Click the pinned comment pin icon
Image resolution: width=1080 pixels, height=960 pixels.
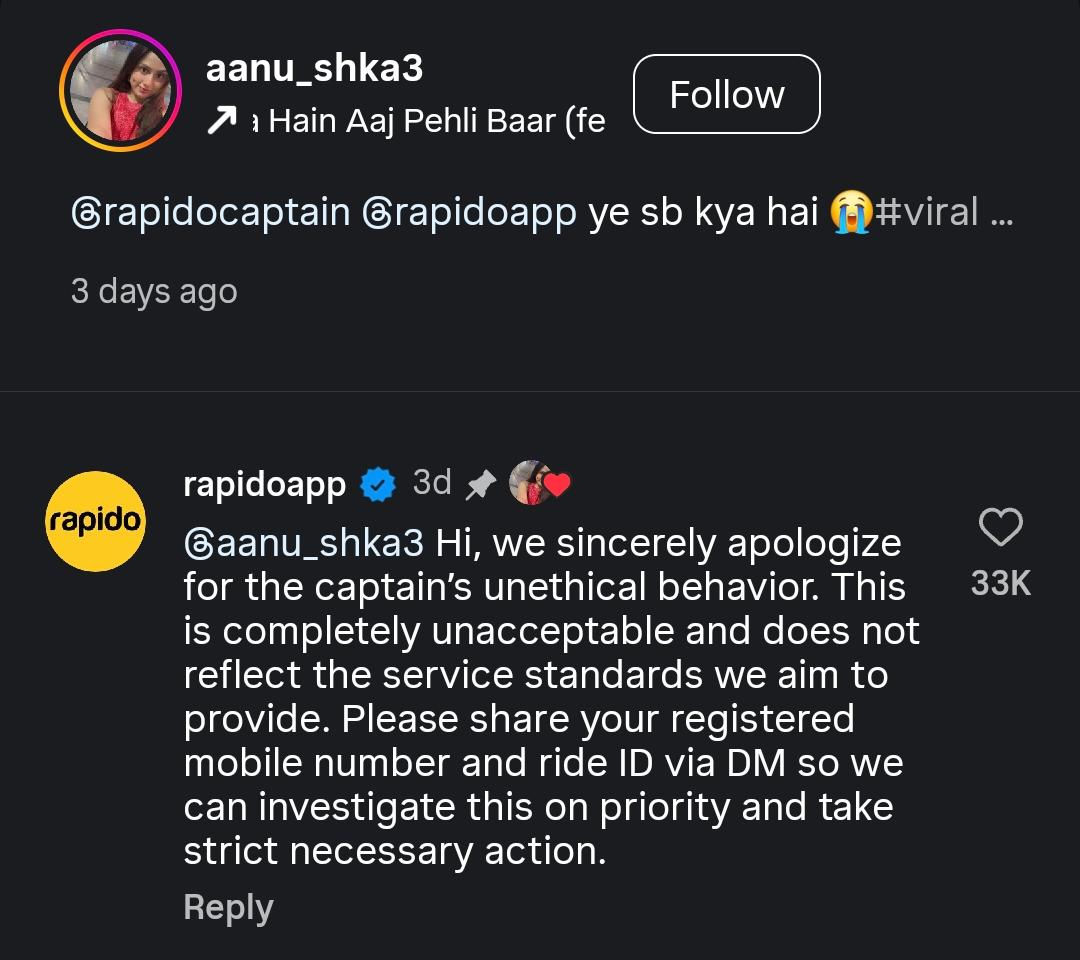(x=480, y=485)
